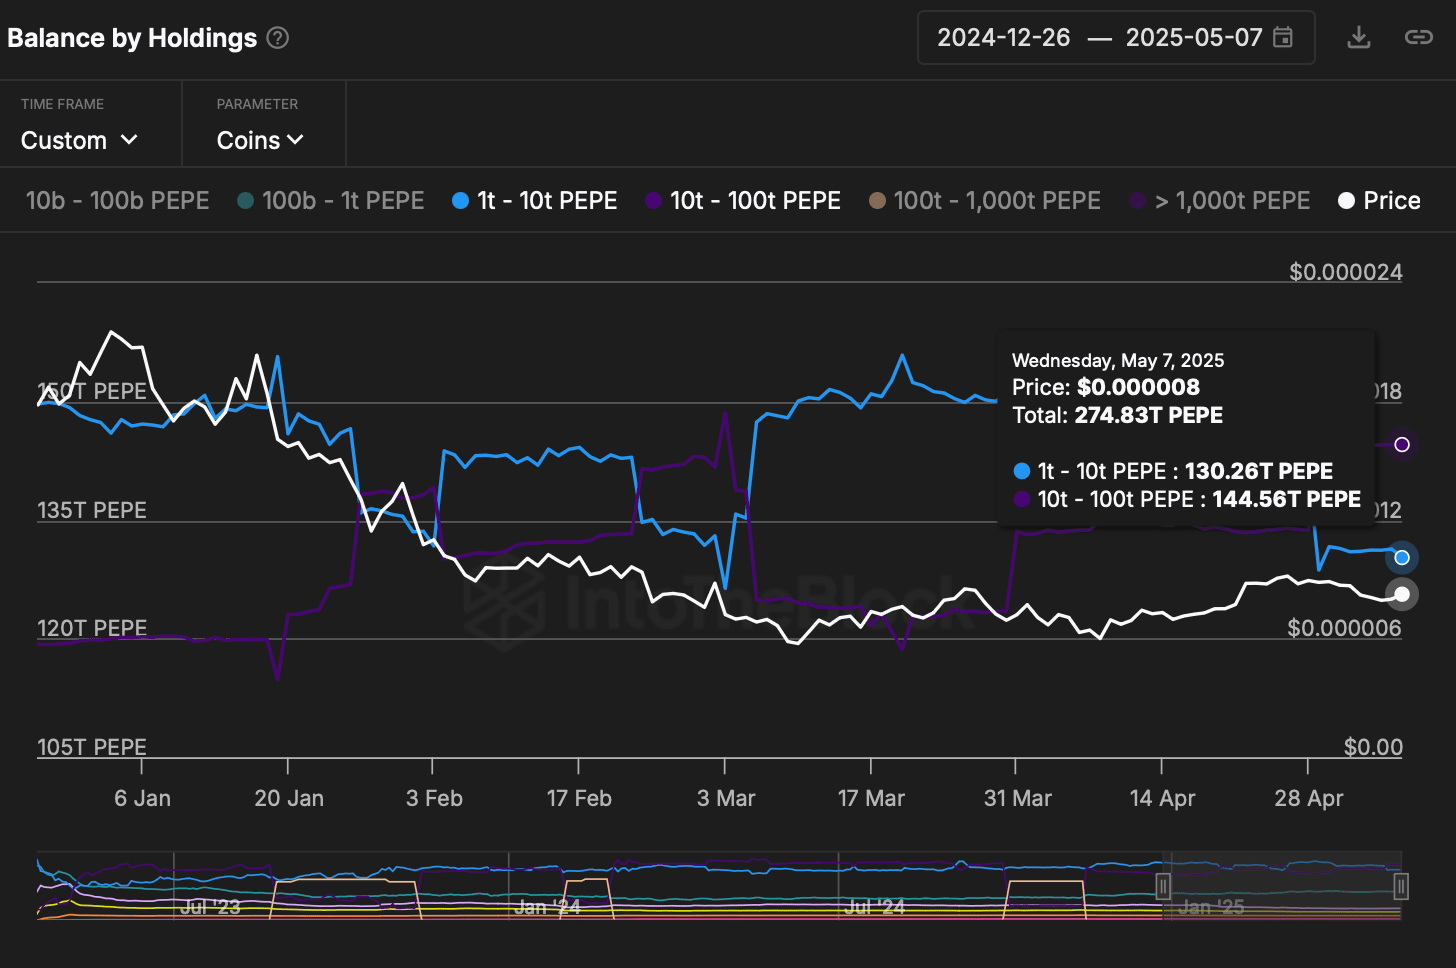This screenshot has height=968, width=1456.
Task: Expand the Coins parameter dropdown
Action: point(259,140)
